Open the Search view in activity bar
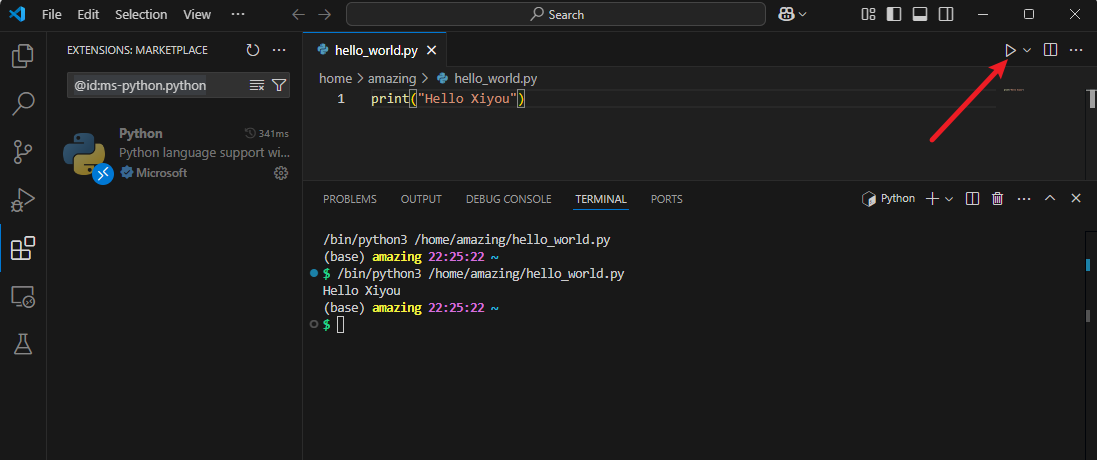Viewport: 1097px width, 460px height. [22, 103]
